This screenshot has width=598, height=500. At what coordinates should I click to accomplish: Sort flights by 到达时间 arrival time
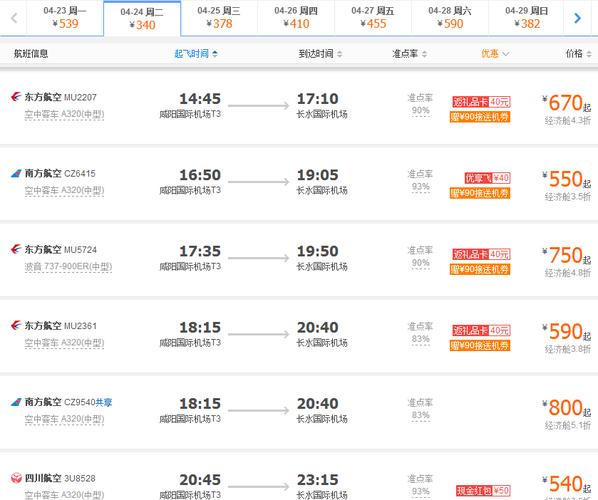pyautogui.click(x=320, y=54)
